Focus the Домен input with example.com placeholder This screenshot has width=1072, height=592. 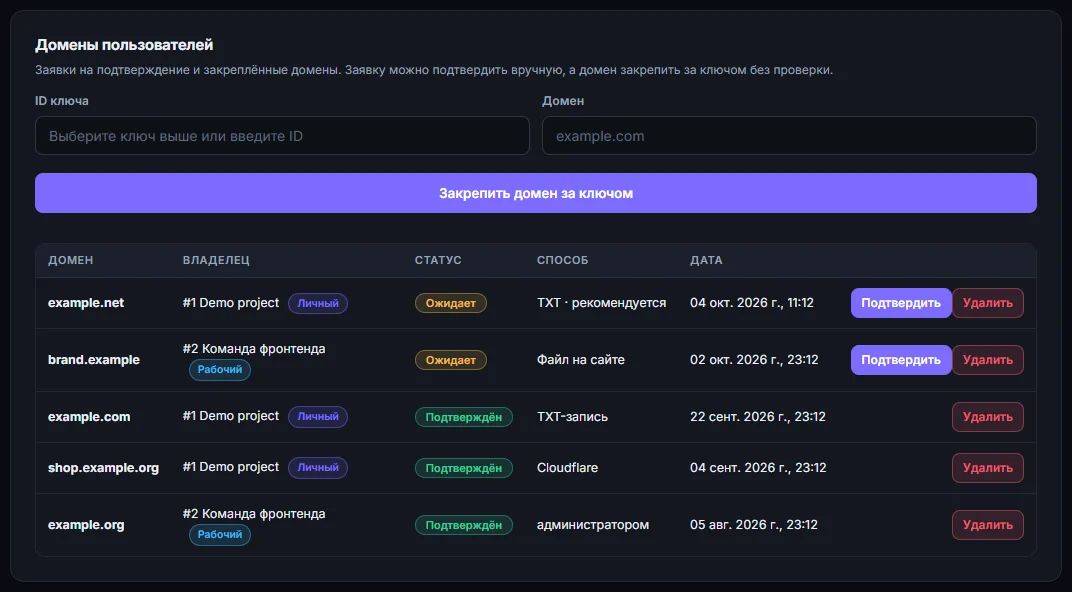(x=789, y=135)
